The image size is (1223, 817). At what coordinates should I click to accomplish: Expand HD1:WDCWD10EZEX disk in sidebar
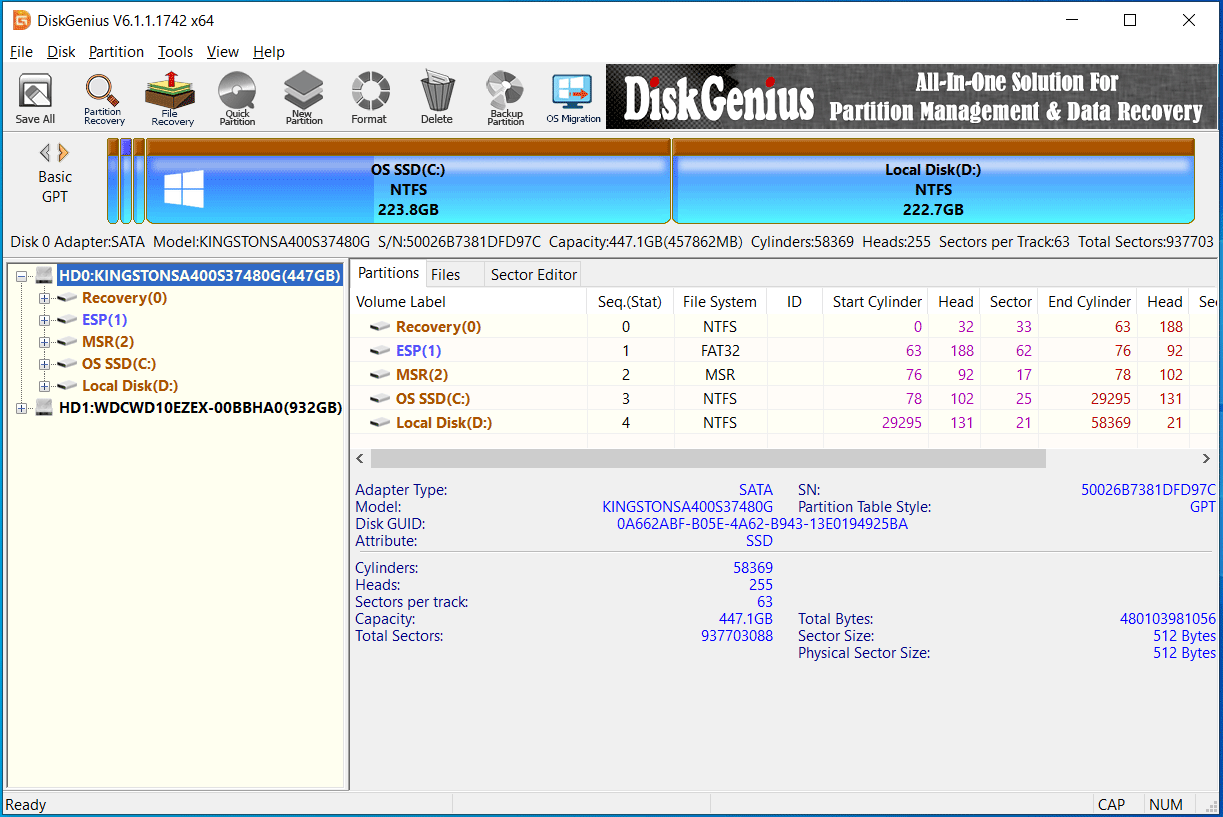click(x=20, y=407)
